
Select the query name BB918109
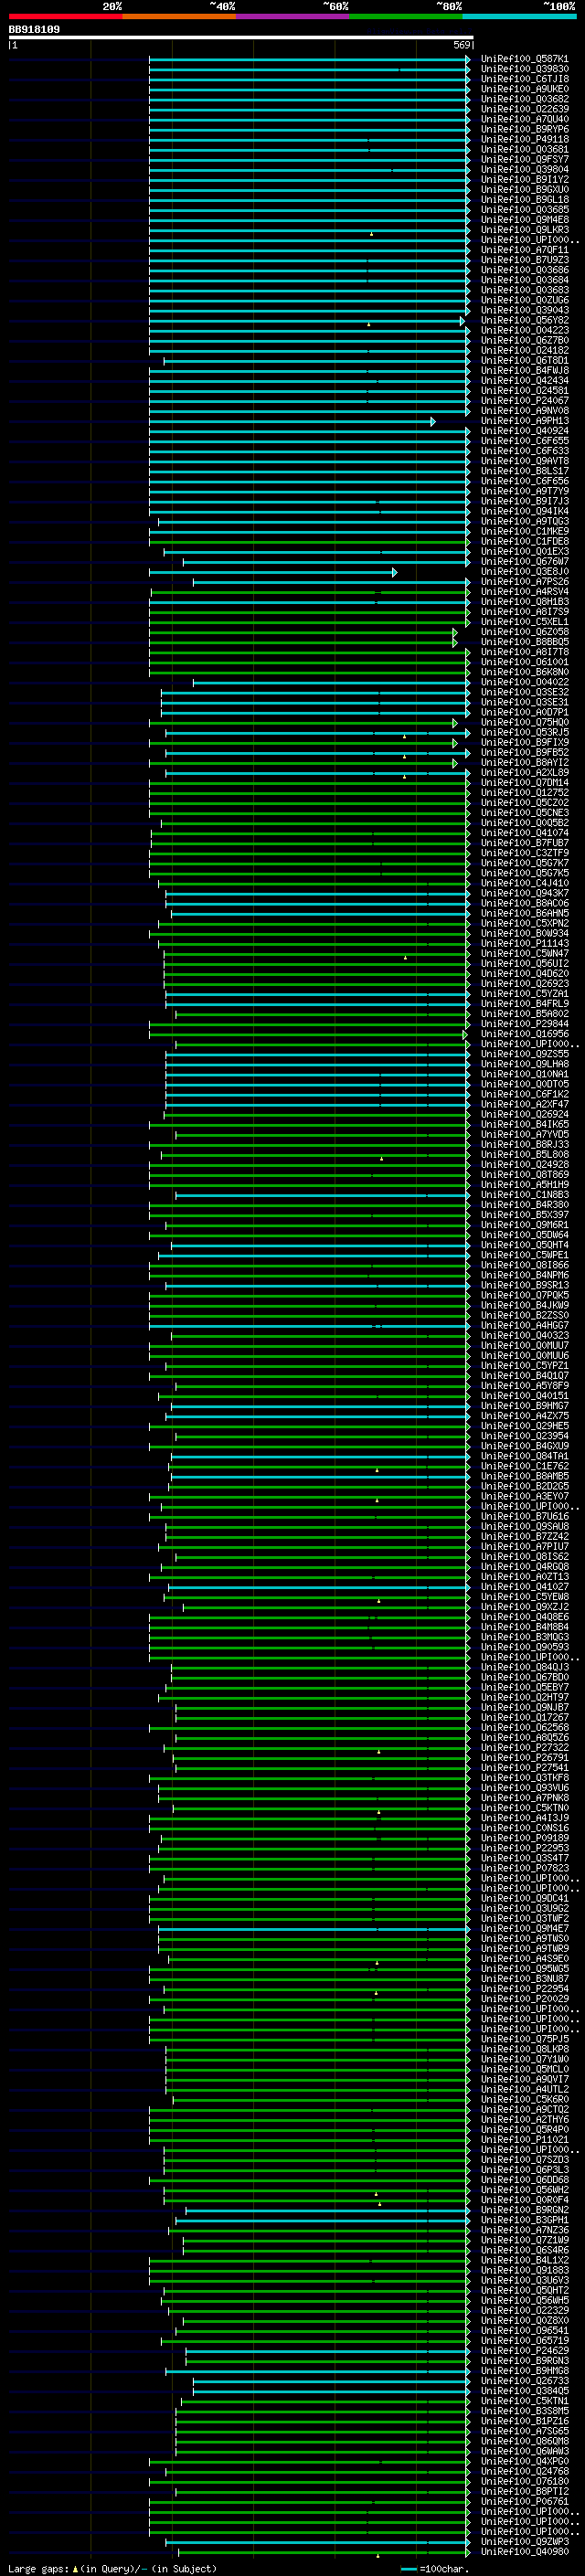click(x=34, y=30)
